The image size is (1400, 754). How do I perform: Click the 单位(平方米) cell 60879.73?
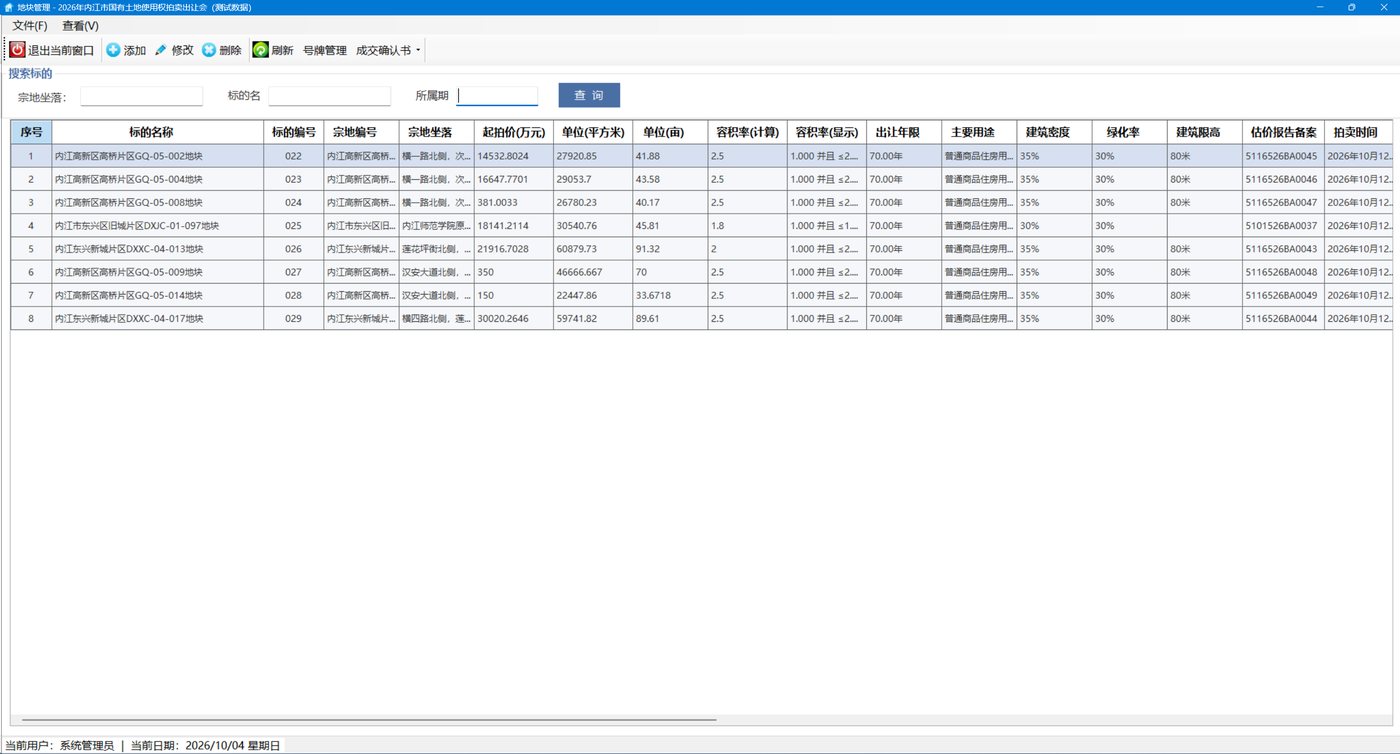[x=593, y=249]
